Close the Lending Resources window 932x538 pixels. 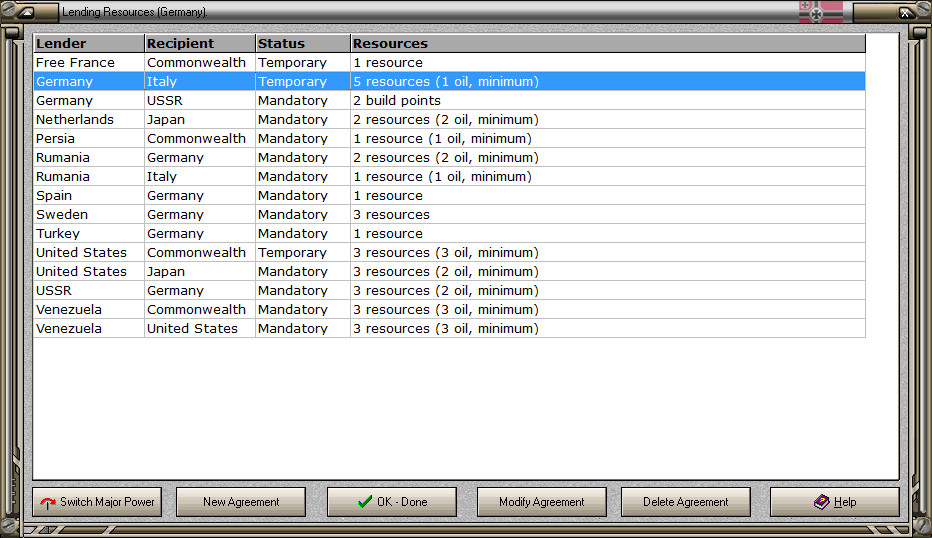click(x=905, y=12)
